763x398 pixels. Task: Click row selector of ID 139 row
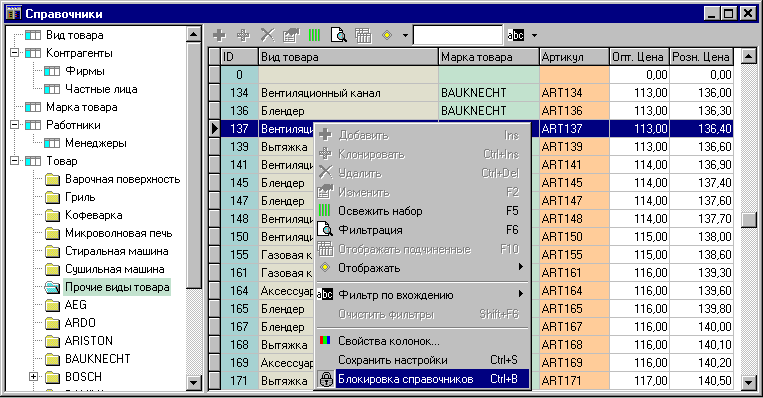coord(215,146)
